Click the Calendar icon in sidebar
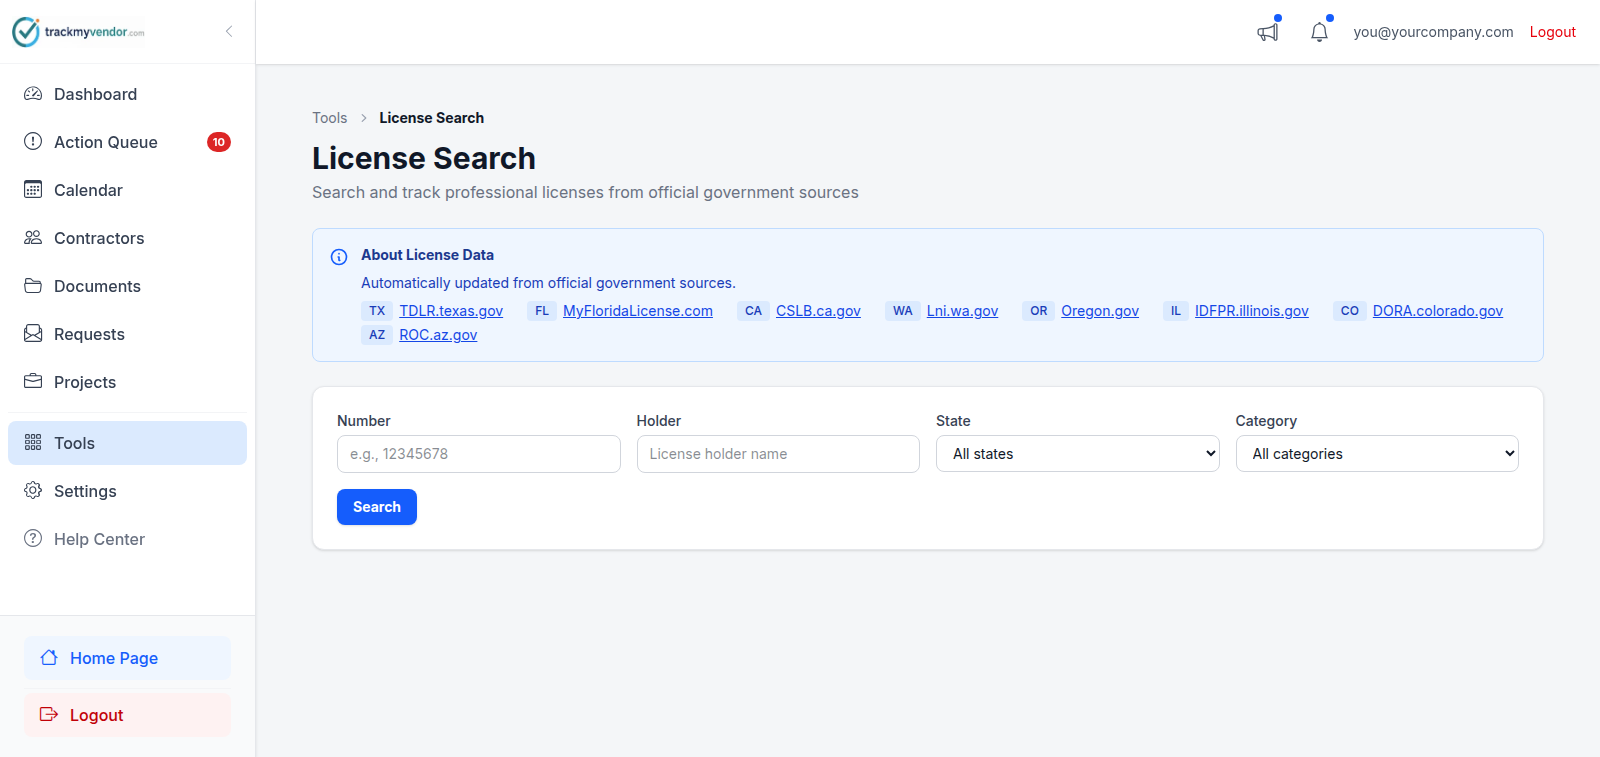Viewport: 1600px width, 757px height. (x=33, y=190)
